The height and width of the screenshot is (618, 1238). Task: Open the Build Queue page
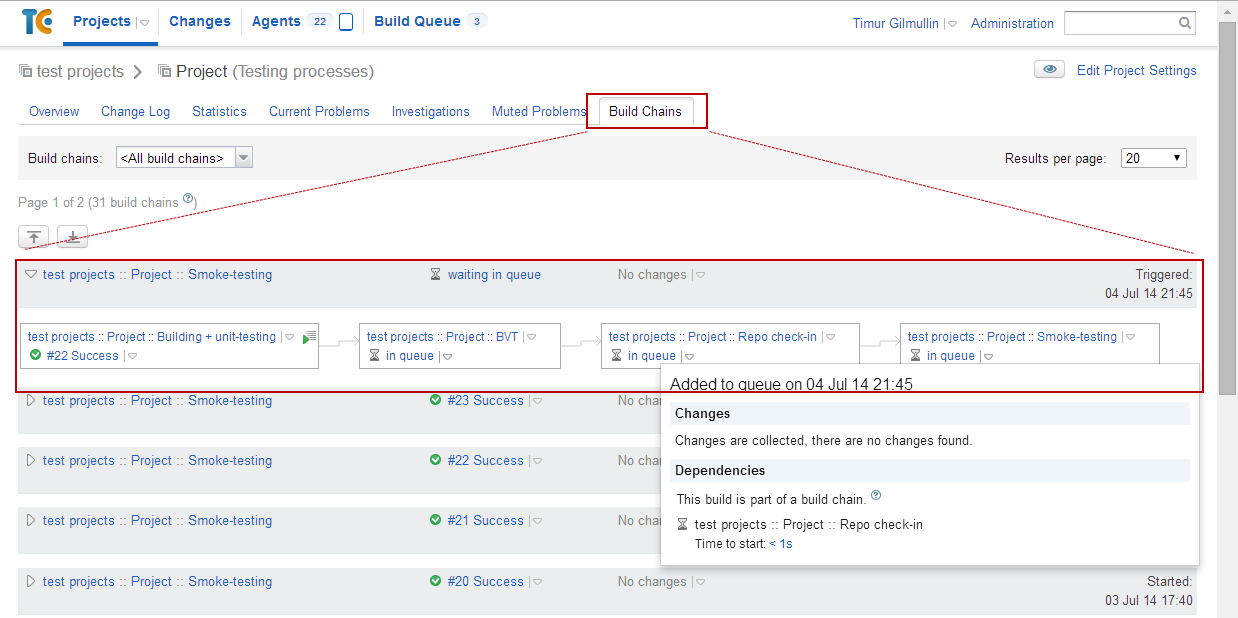(x=417, y=21)
